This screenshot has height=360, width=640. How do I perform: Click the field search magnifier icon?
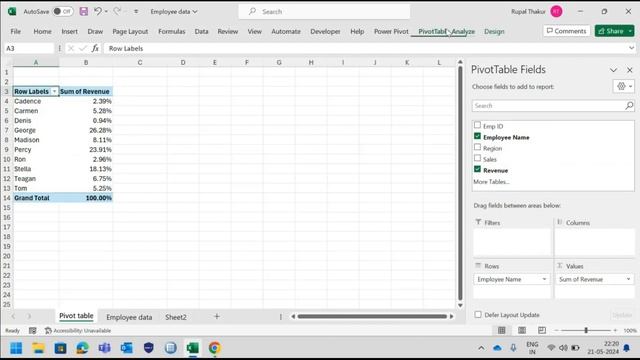(x=629, y=106)
